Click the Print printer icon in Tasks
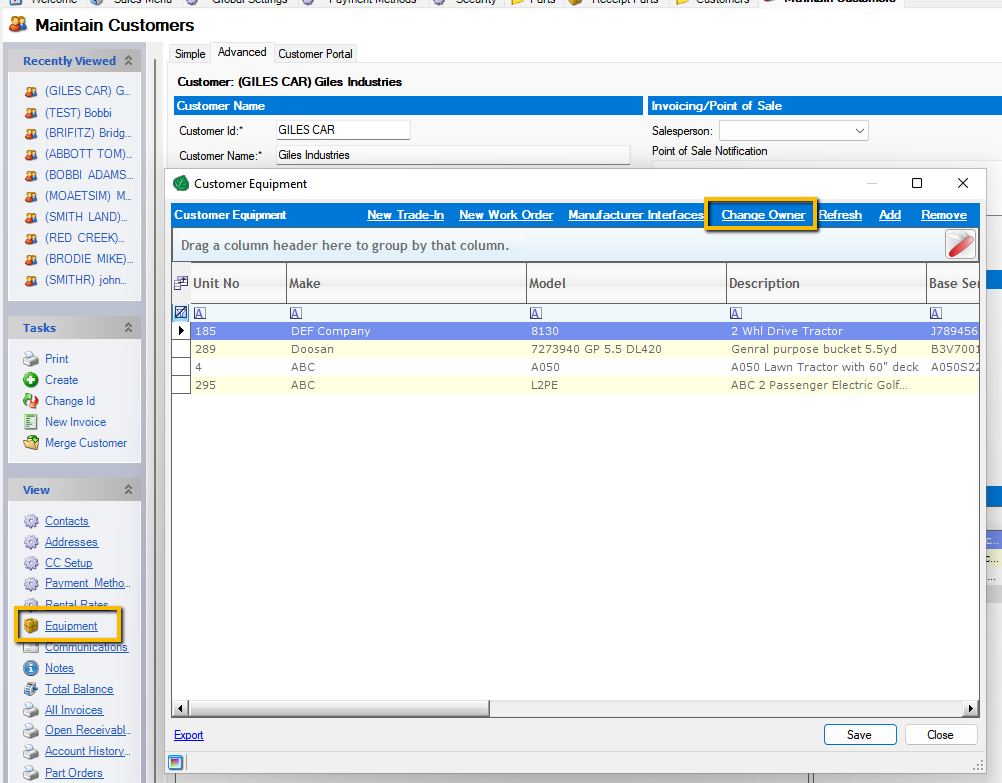The height and width of the screenshot is (783, 1002). pos(31,359)
